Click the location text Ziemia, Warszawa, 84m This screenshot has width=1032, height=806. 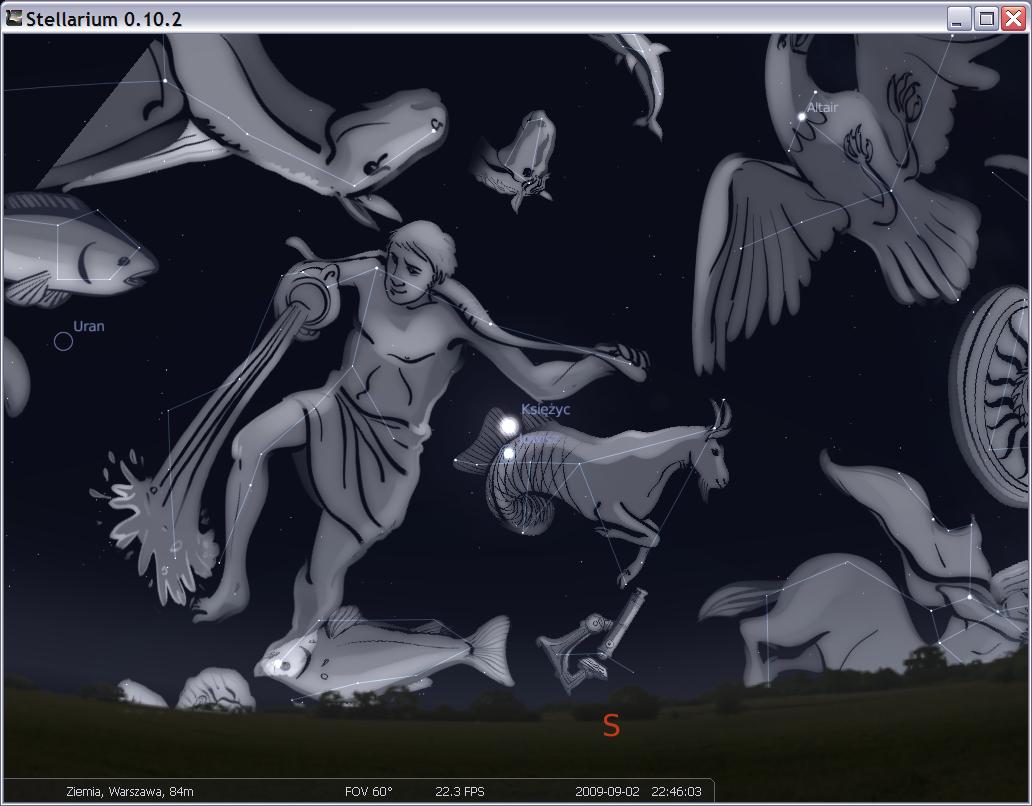pyautogui.click(x=130, y=791)
